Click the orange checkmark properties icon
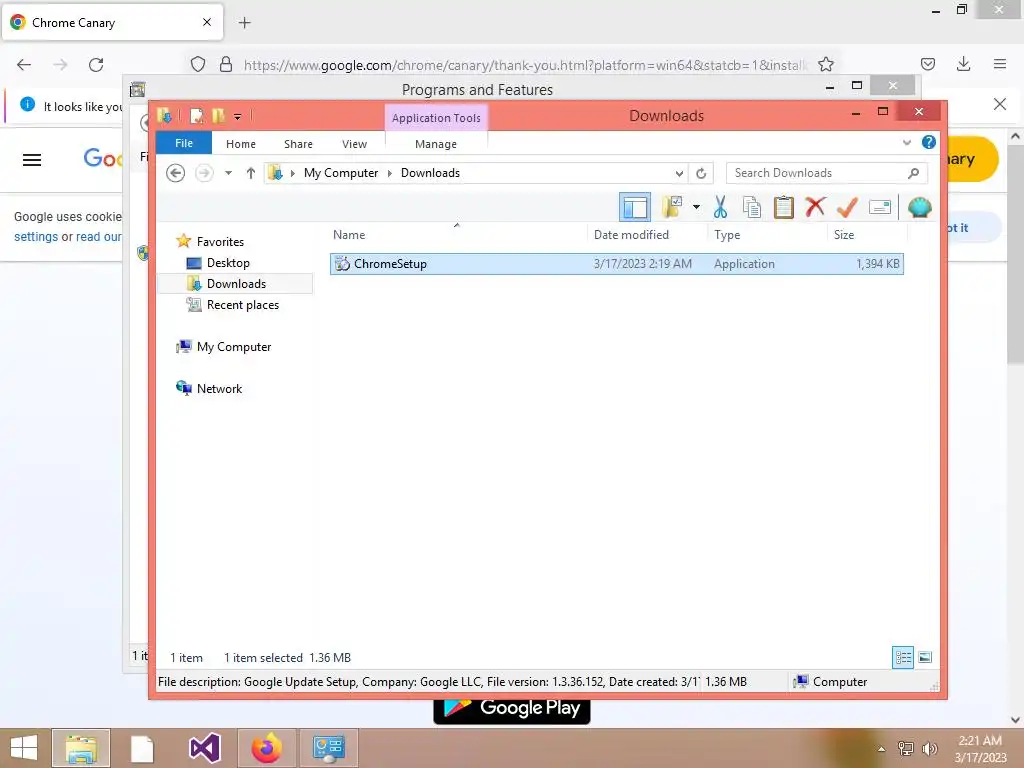 click(x=847, y=207)
